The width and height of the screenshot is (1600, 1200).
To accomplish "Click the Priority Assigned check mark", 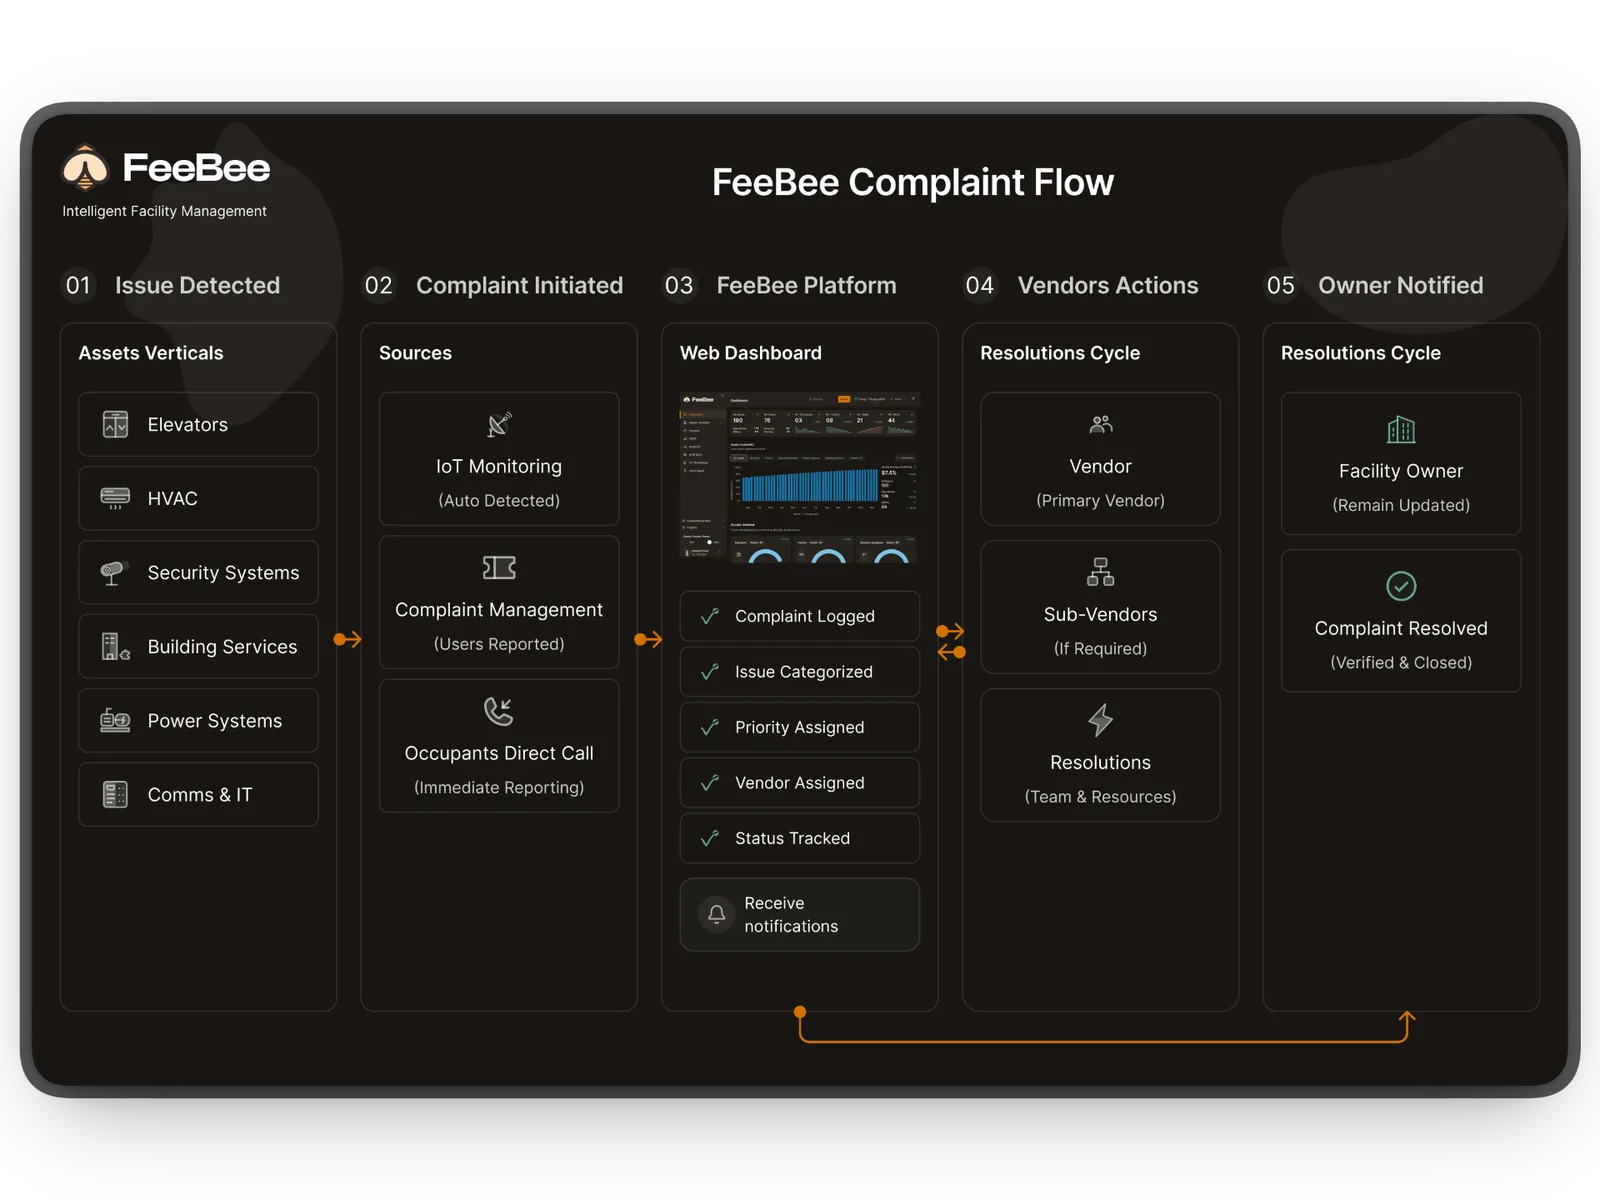I will [710, 727].
